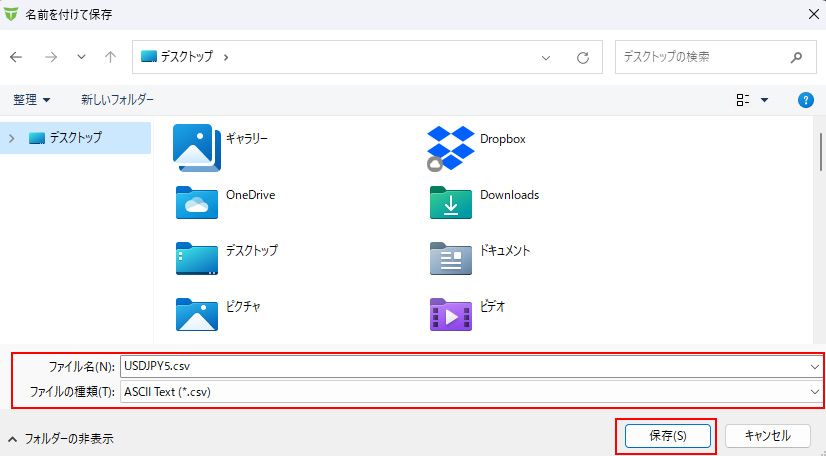This screenshot has height=456, width=826.
Task: Click the キャンセル cancel button
Action: coord(768,436)
